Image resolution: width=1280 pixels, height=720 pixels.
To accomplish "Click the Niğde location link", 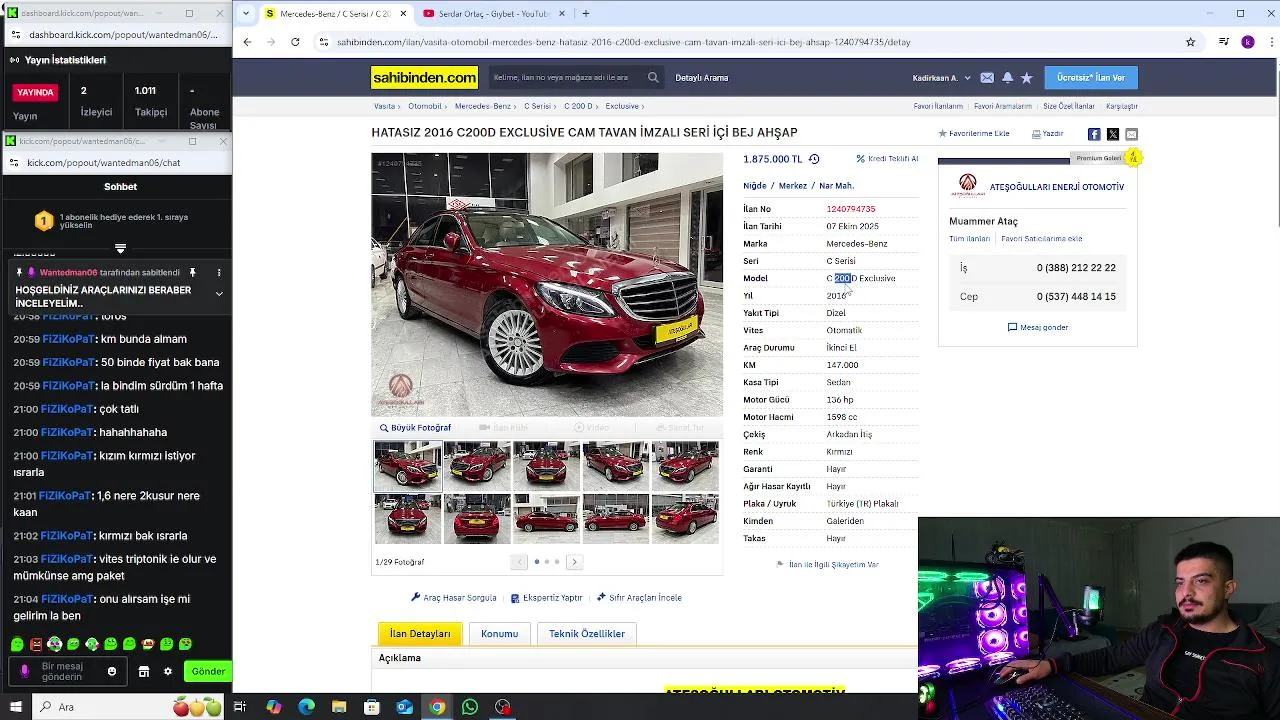I will coord(754,186).
